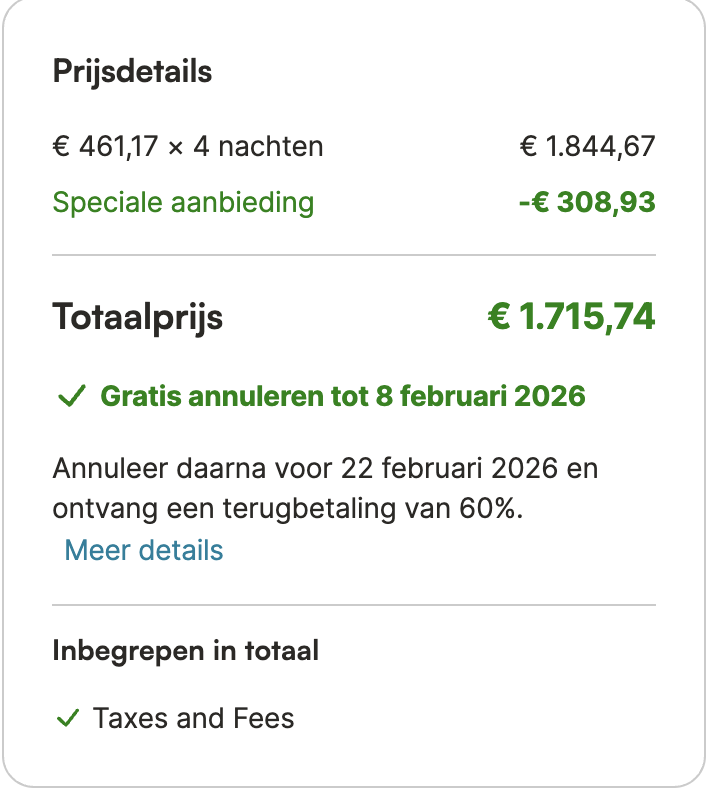Viewport: 710px width, 792px height.
Task: Click the divider line above Inbegrepen in totaal
Action: [x=354, y=605]
